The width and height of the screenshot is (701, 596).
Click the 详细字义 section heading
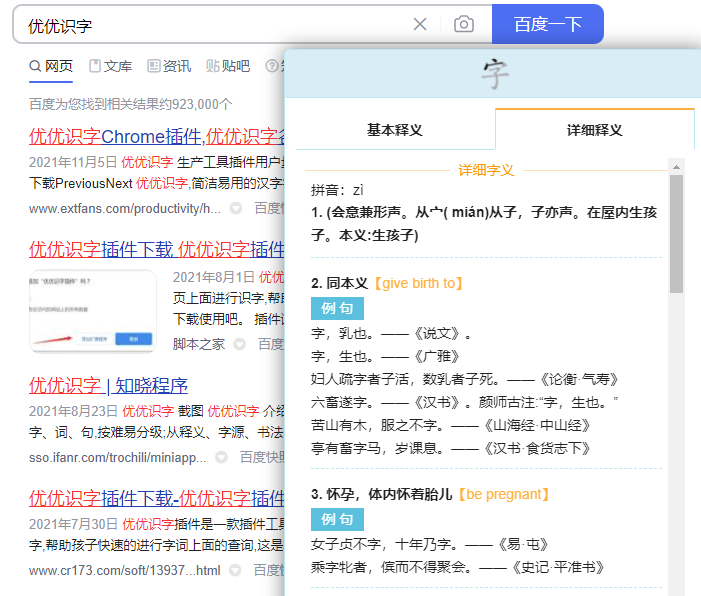[x=486, y=170]
